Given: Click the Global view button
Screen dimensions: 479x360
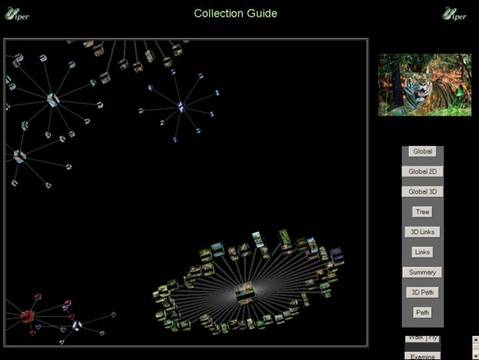Looking at the screenshot, I should (422, 151).
